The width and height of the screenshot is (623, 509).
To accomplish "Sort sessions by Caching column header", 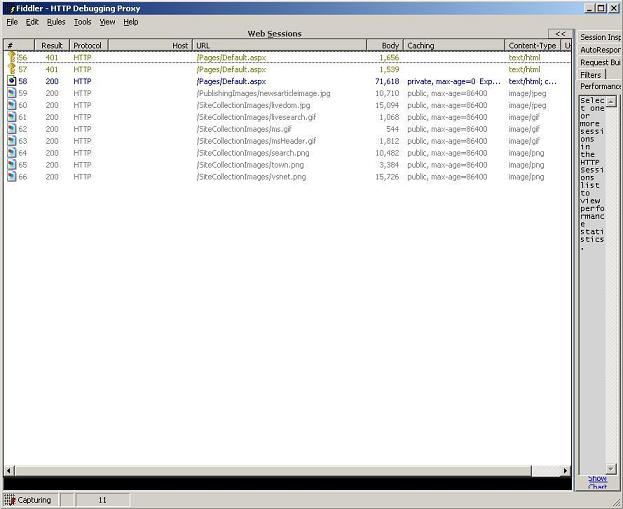I will coord(454,45).
